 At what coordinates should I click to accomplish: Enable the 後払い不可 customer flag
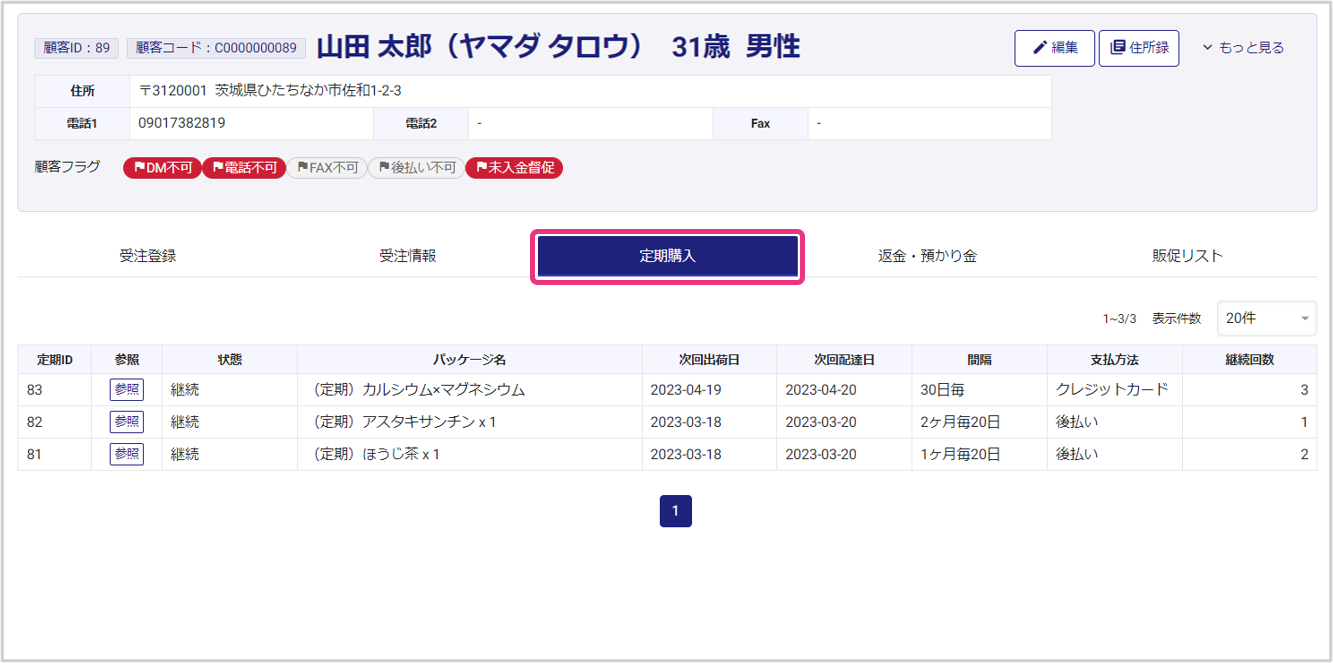(x=416, y=168)
